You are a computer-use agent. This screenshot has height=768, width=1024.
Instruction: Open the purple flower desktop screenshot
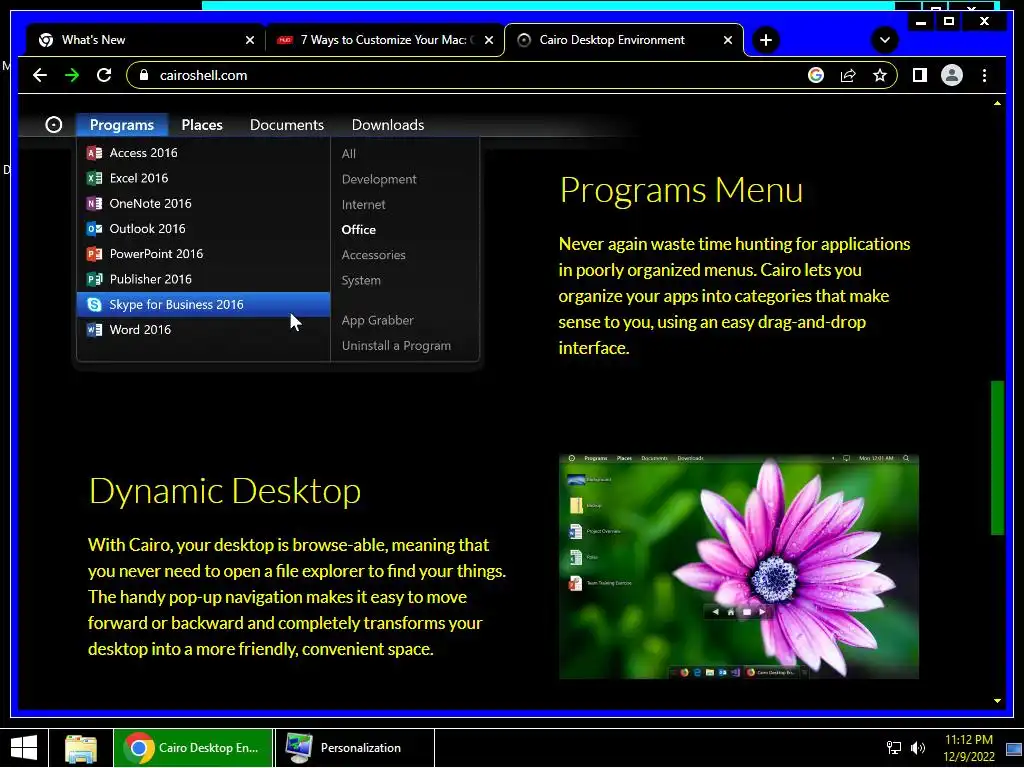(739, 566)
